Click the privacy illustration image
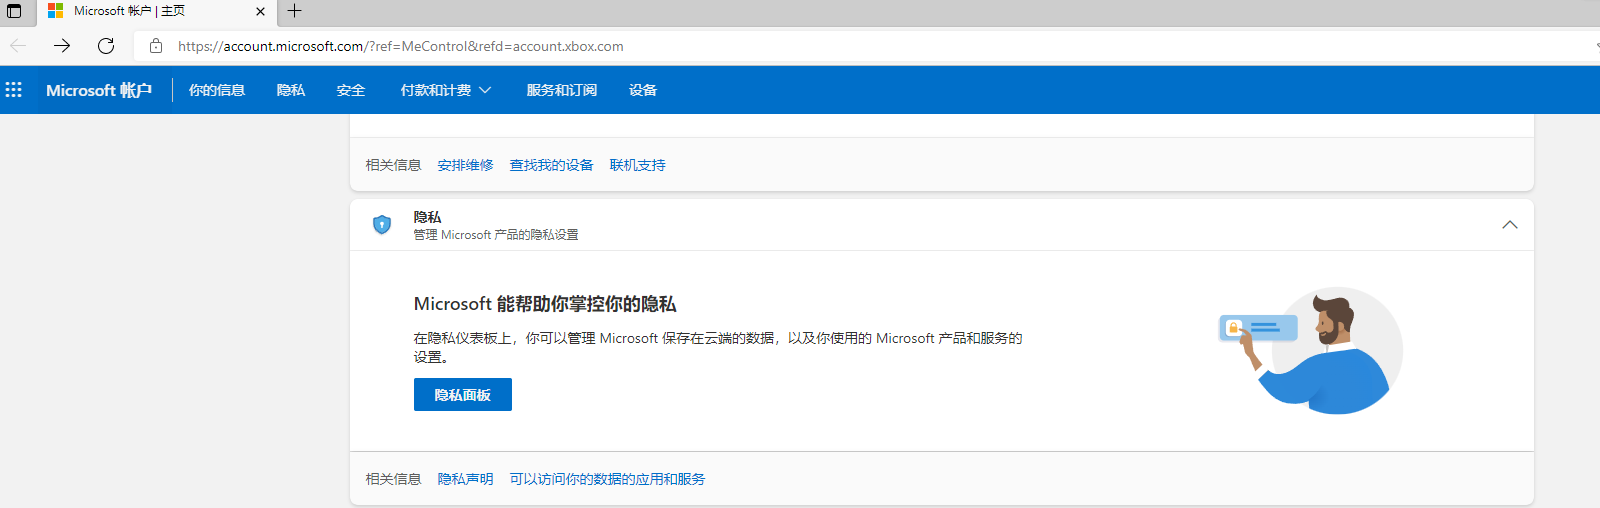This screenshot has width=1600, height=508. pyautogui.click(x=1311, y=350)
